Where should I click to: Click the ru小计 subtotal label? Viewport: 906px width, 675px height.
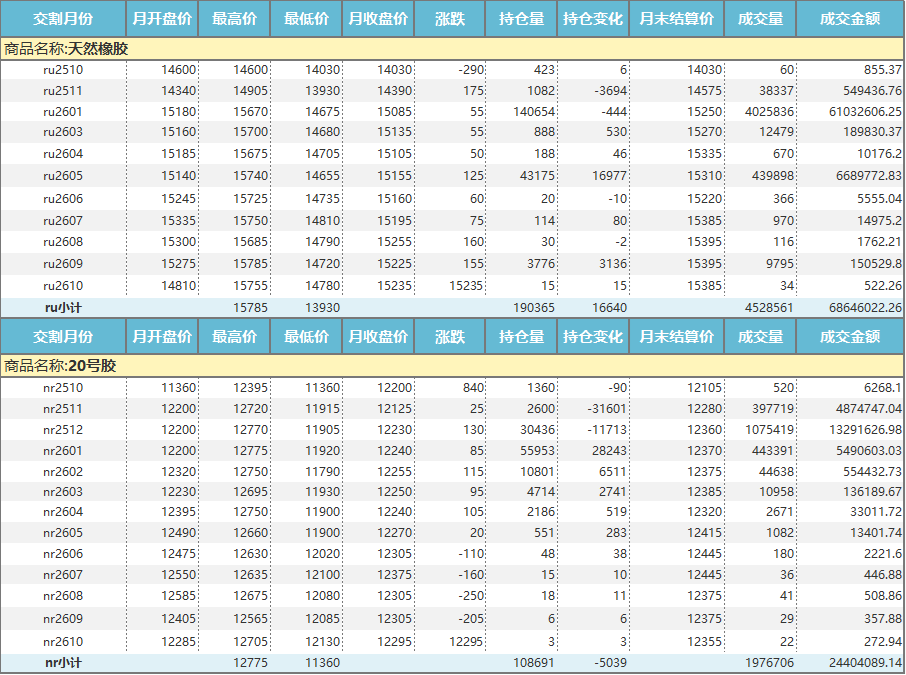(x=63, y=308)
